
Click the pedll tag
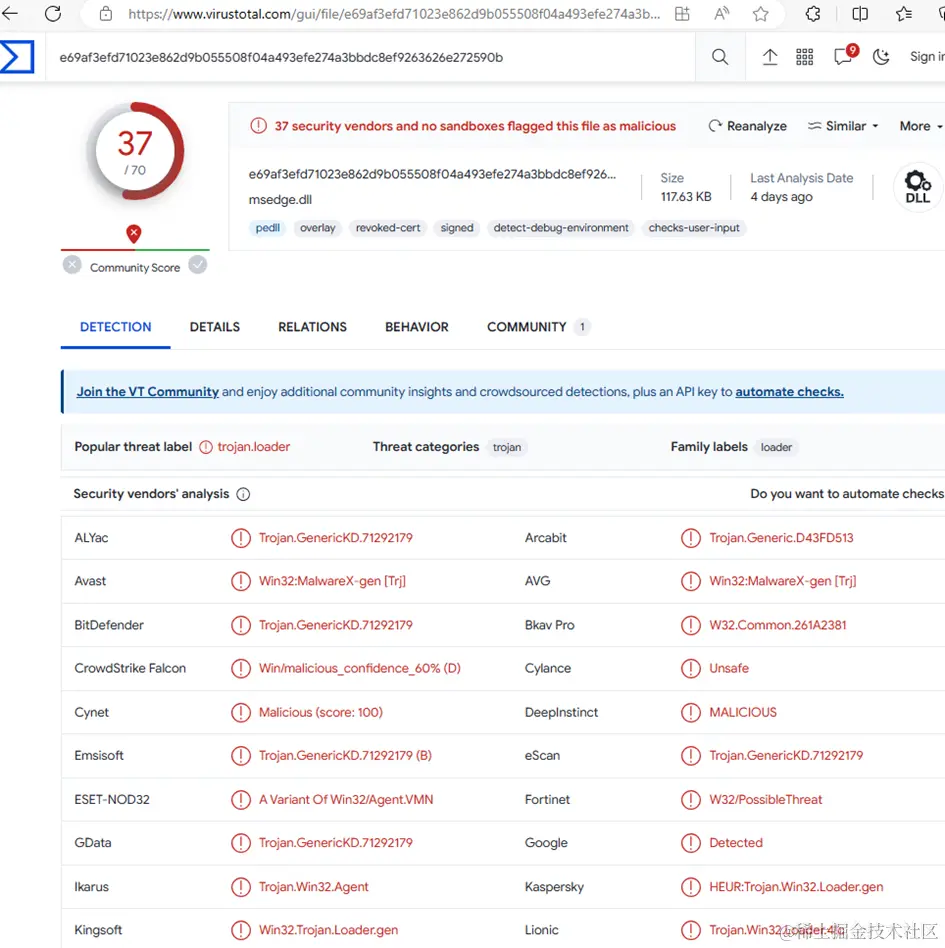coord(267,228)
